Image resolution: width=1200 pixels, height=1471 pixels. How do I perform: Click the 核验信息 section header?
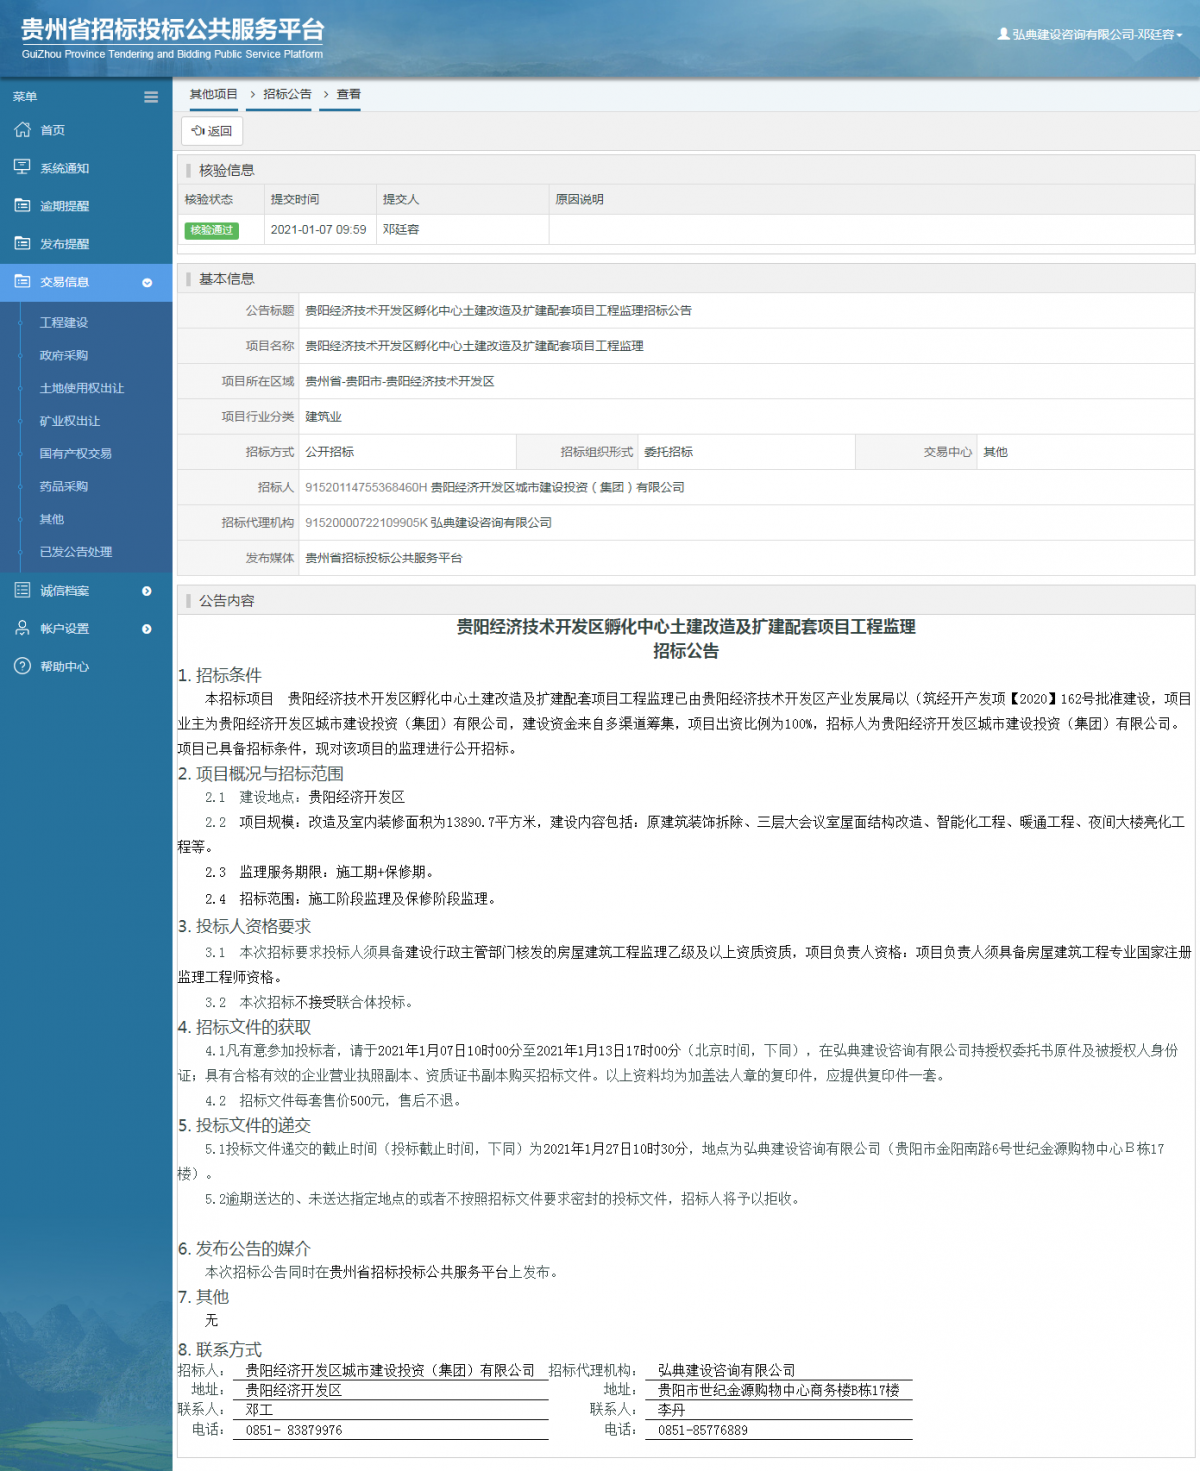[226, 170]
